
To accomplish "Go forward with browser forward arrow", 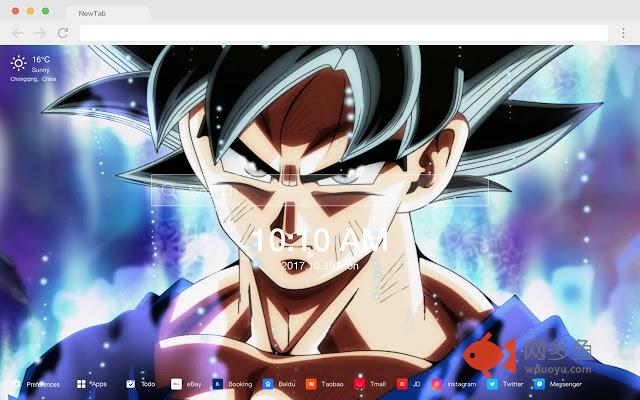I will click(40, 33).
